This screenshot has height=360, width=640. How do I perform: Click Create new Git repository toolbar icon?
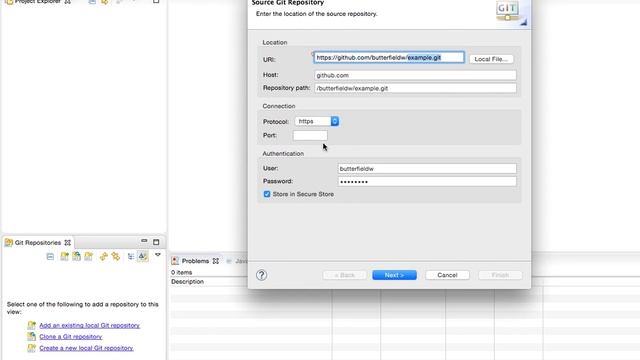click(89, 256)
